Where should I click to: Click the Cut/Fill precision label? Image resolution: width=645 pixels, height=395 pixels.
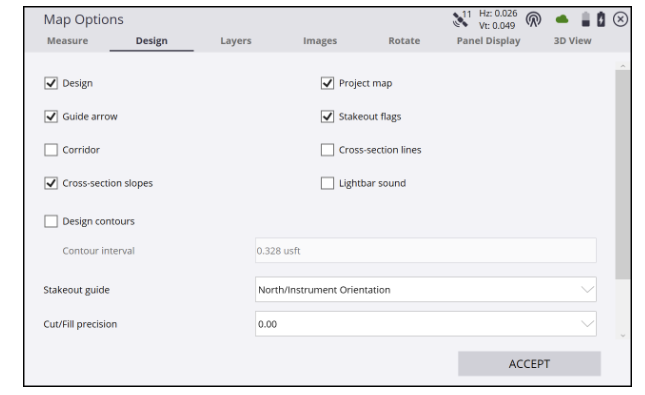coord(80,324)
